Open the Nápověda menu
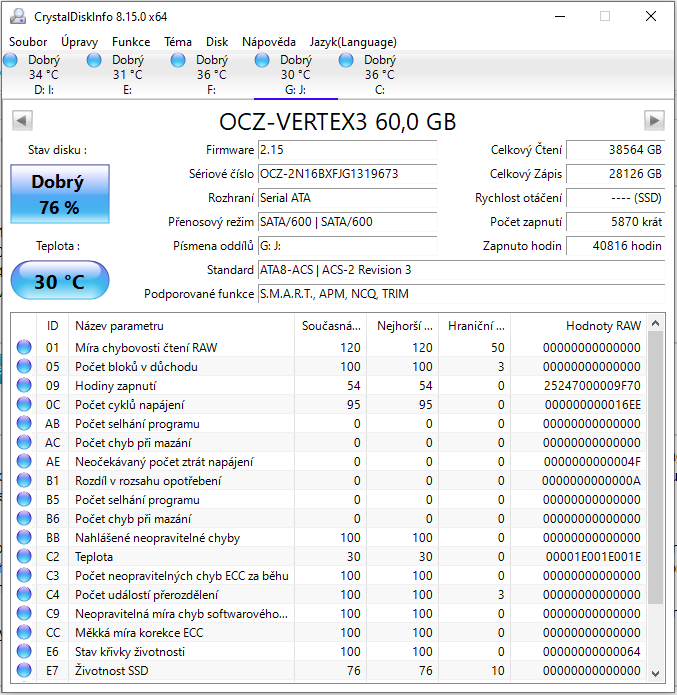Image resolution: width=677 pixels, height=695 pixels. 269,42
